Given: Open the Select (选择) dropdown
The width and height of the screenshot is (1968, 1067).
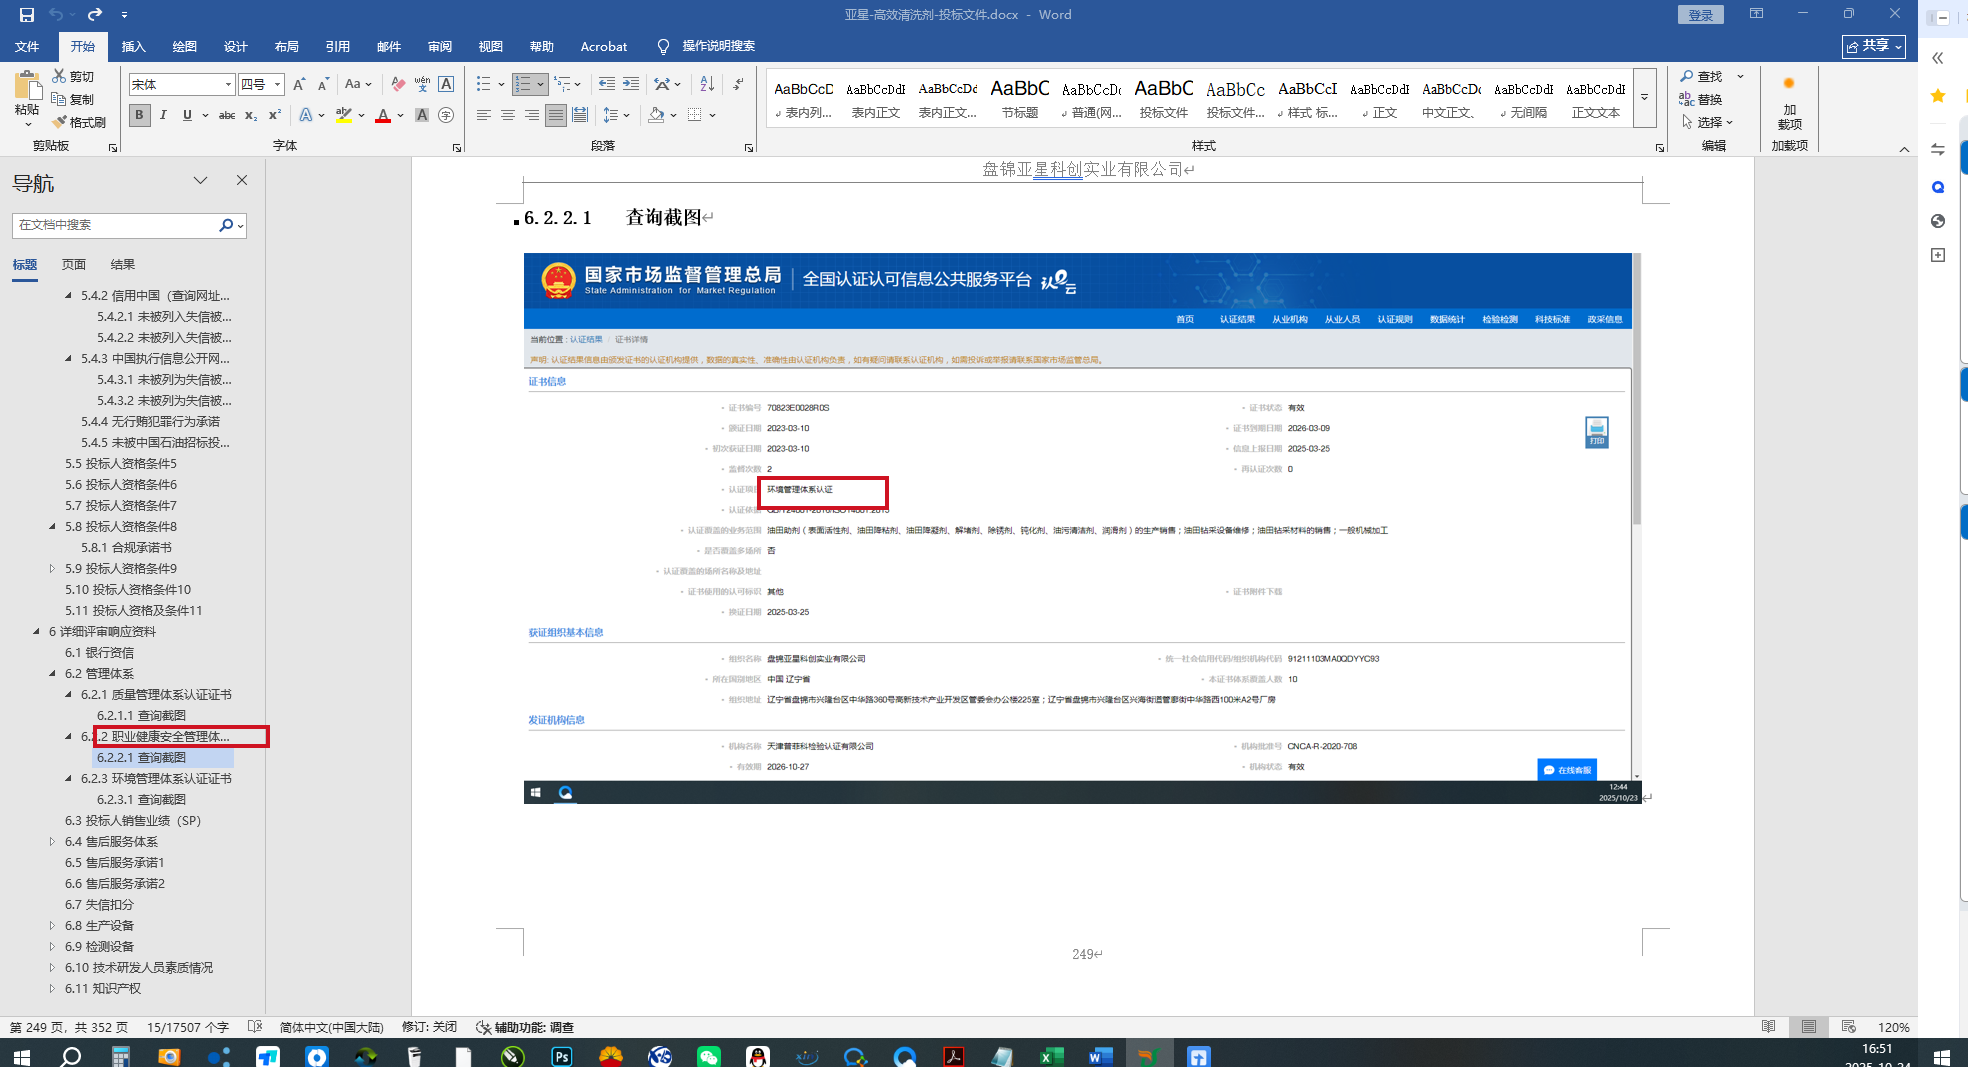Looking at the screenshot, I should point(1707,122).
